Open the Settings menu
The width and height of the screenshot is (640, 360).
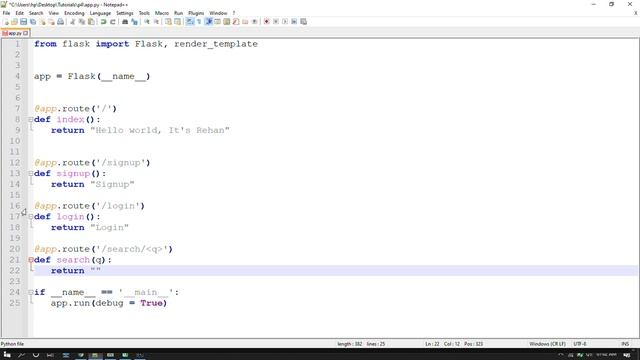click(124, 13)
